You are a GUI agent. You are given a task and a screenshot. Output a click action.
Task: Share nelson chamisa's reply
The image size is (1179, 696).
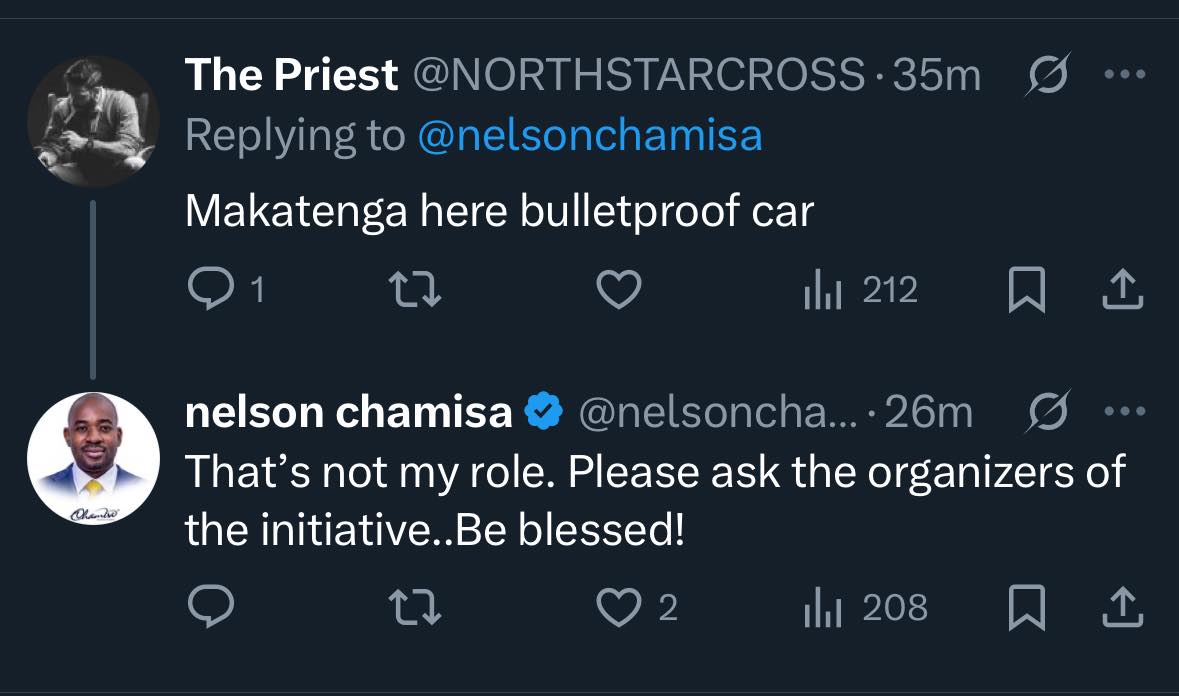click(x=1122, y=608)
